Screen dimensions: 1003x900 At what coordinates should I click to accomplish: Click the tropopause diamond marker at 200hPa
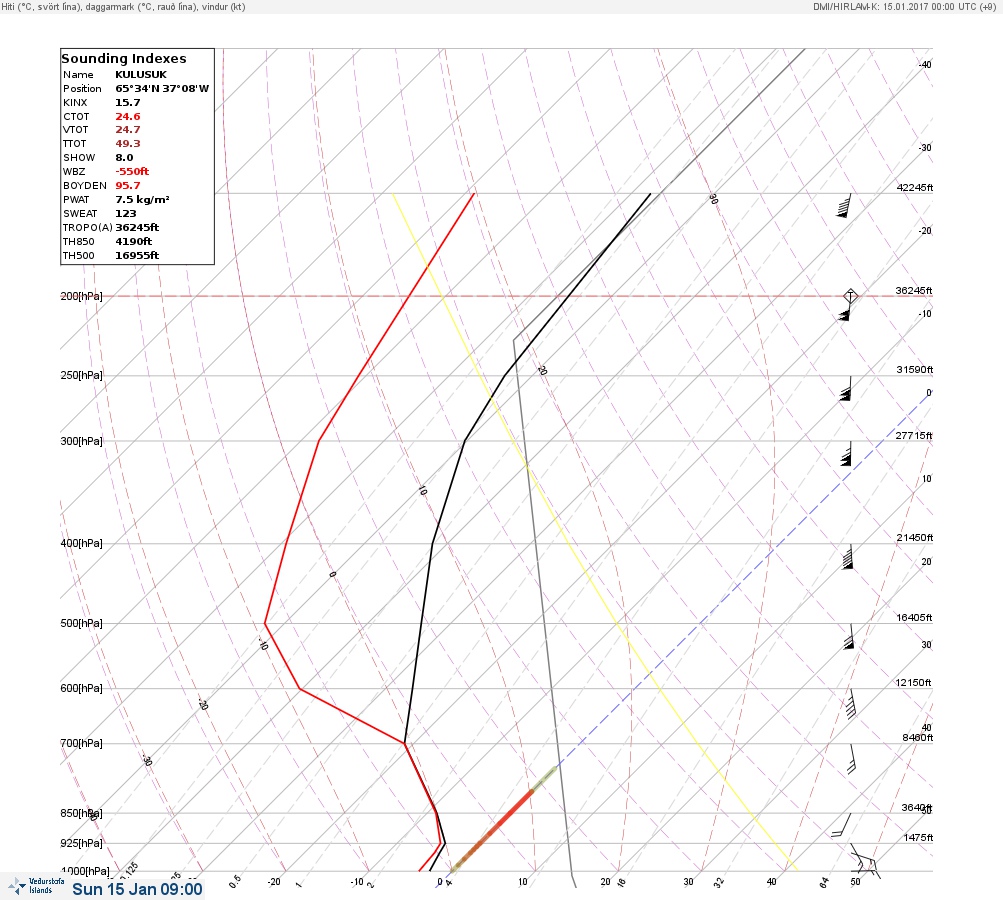[850, 296]
